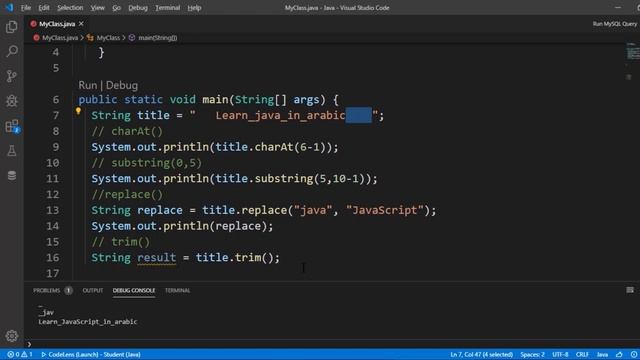This screenshot has height=360, width=640.
Task: Click the Run CodeLens link above main
Action: point(88,85)
